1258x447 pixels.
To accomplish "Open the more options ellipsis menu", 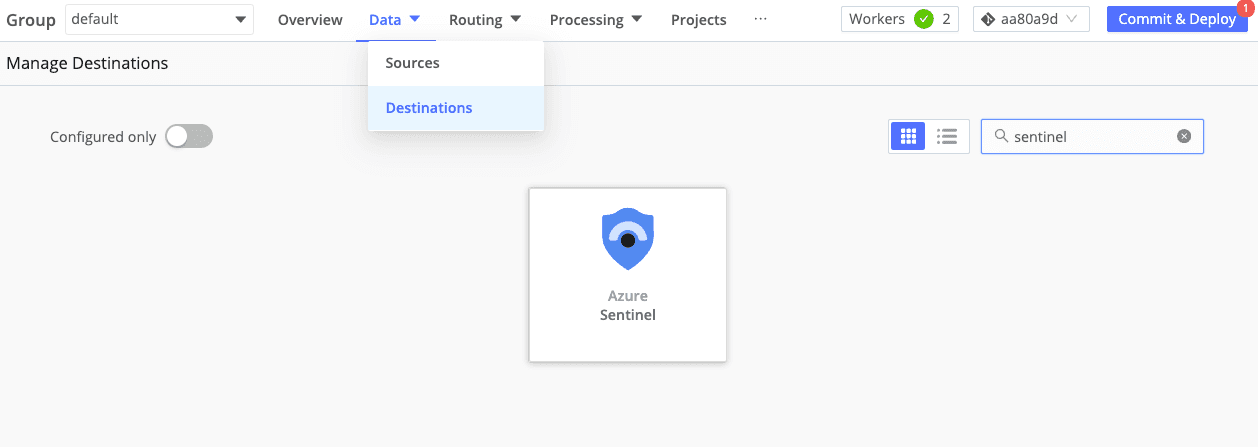I will click(761, 19).
